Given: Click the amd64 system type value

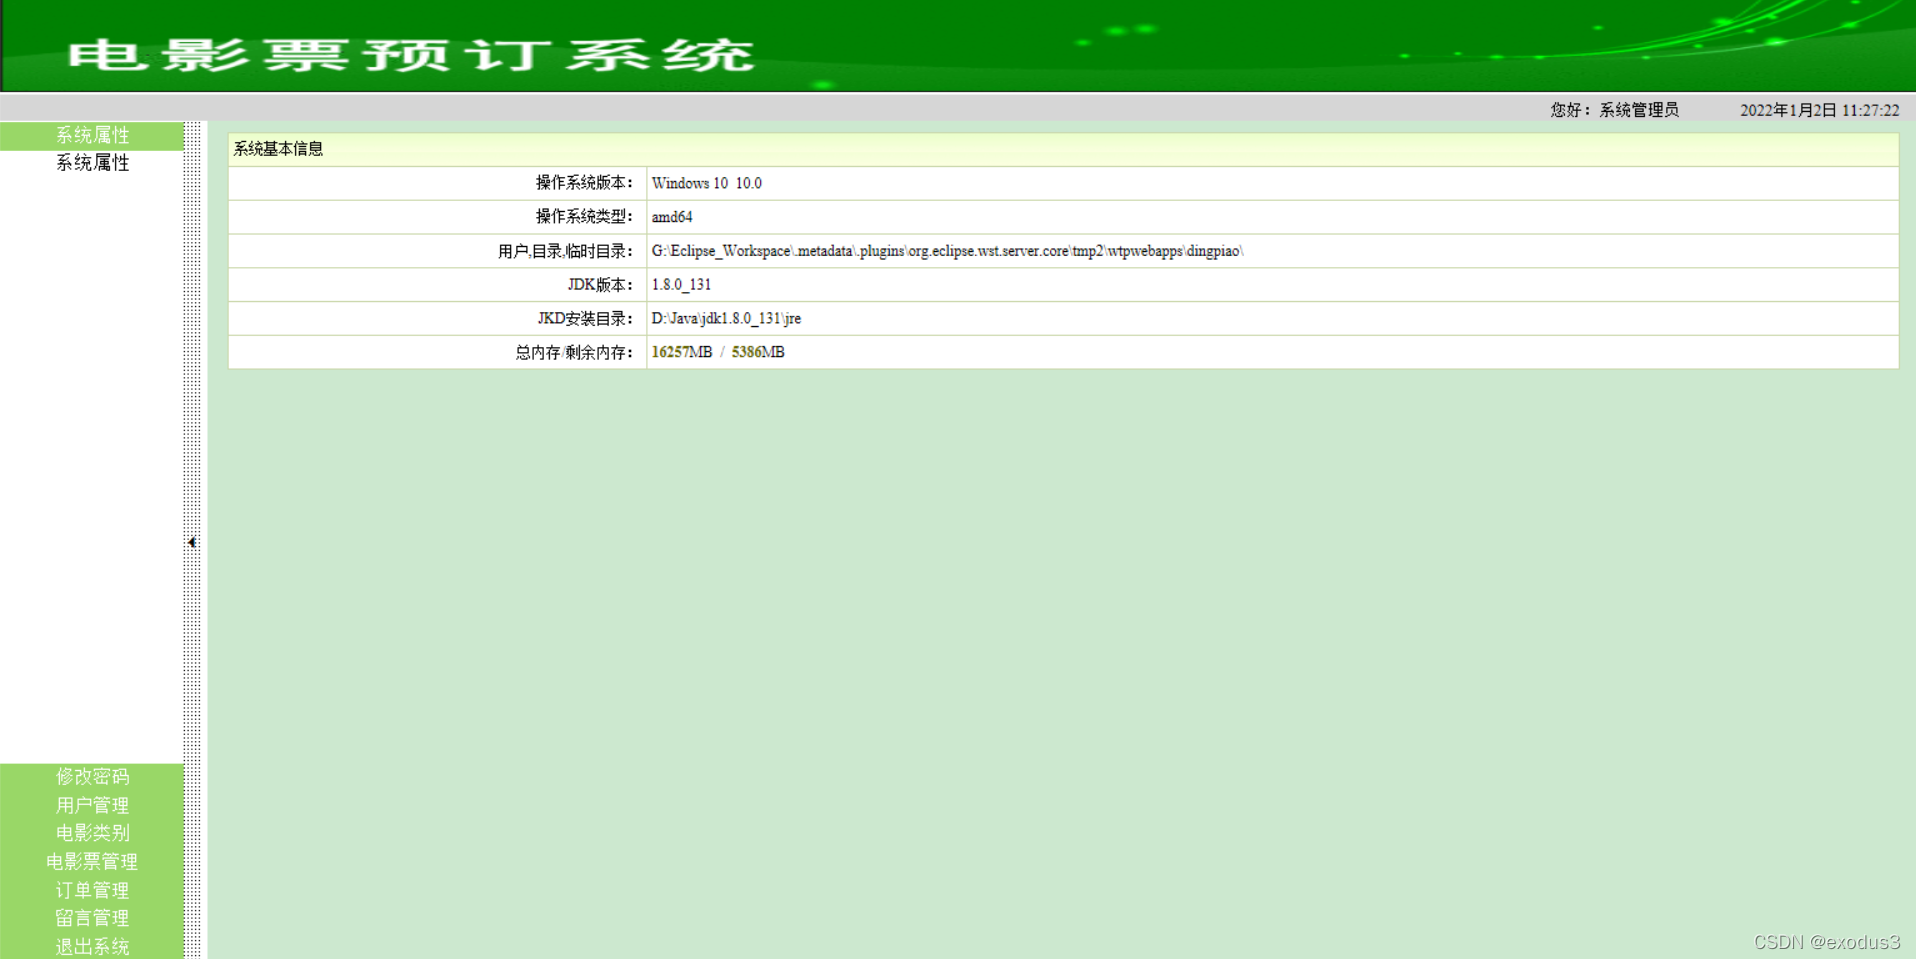Looking at the screenshot, I should 672,217.
